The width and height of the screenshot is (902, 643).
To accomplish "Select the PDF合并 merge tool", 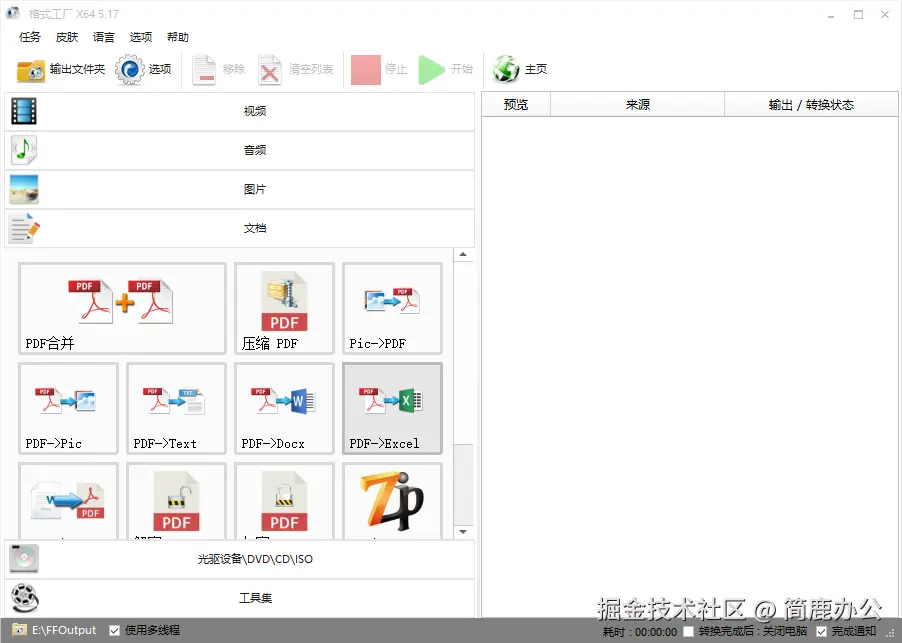I will [121, 308].
